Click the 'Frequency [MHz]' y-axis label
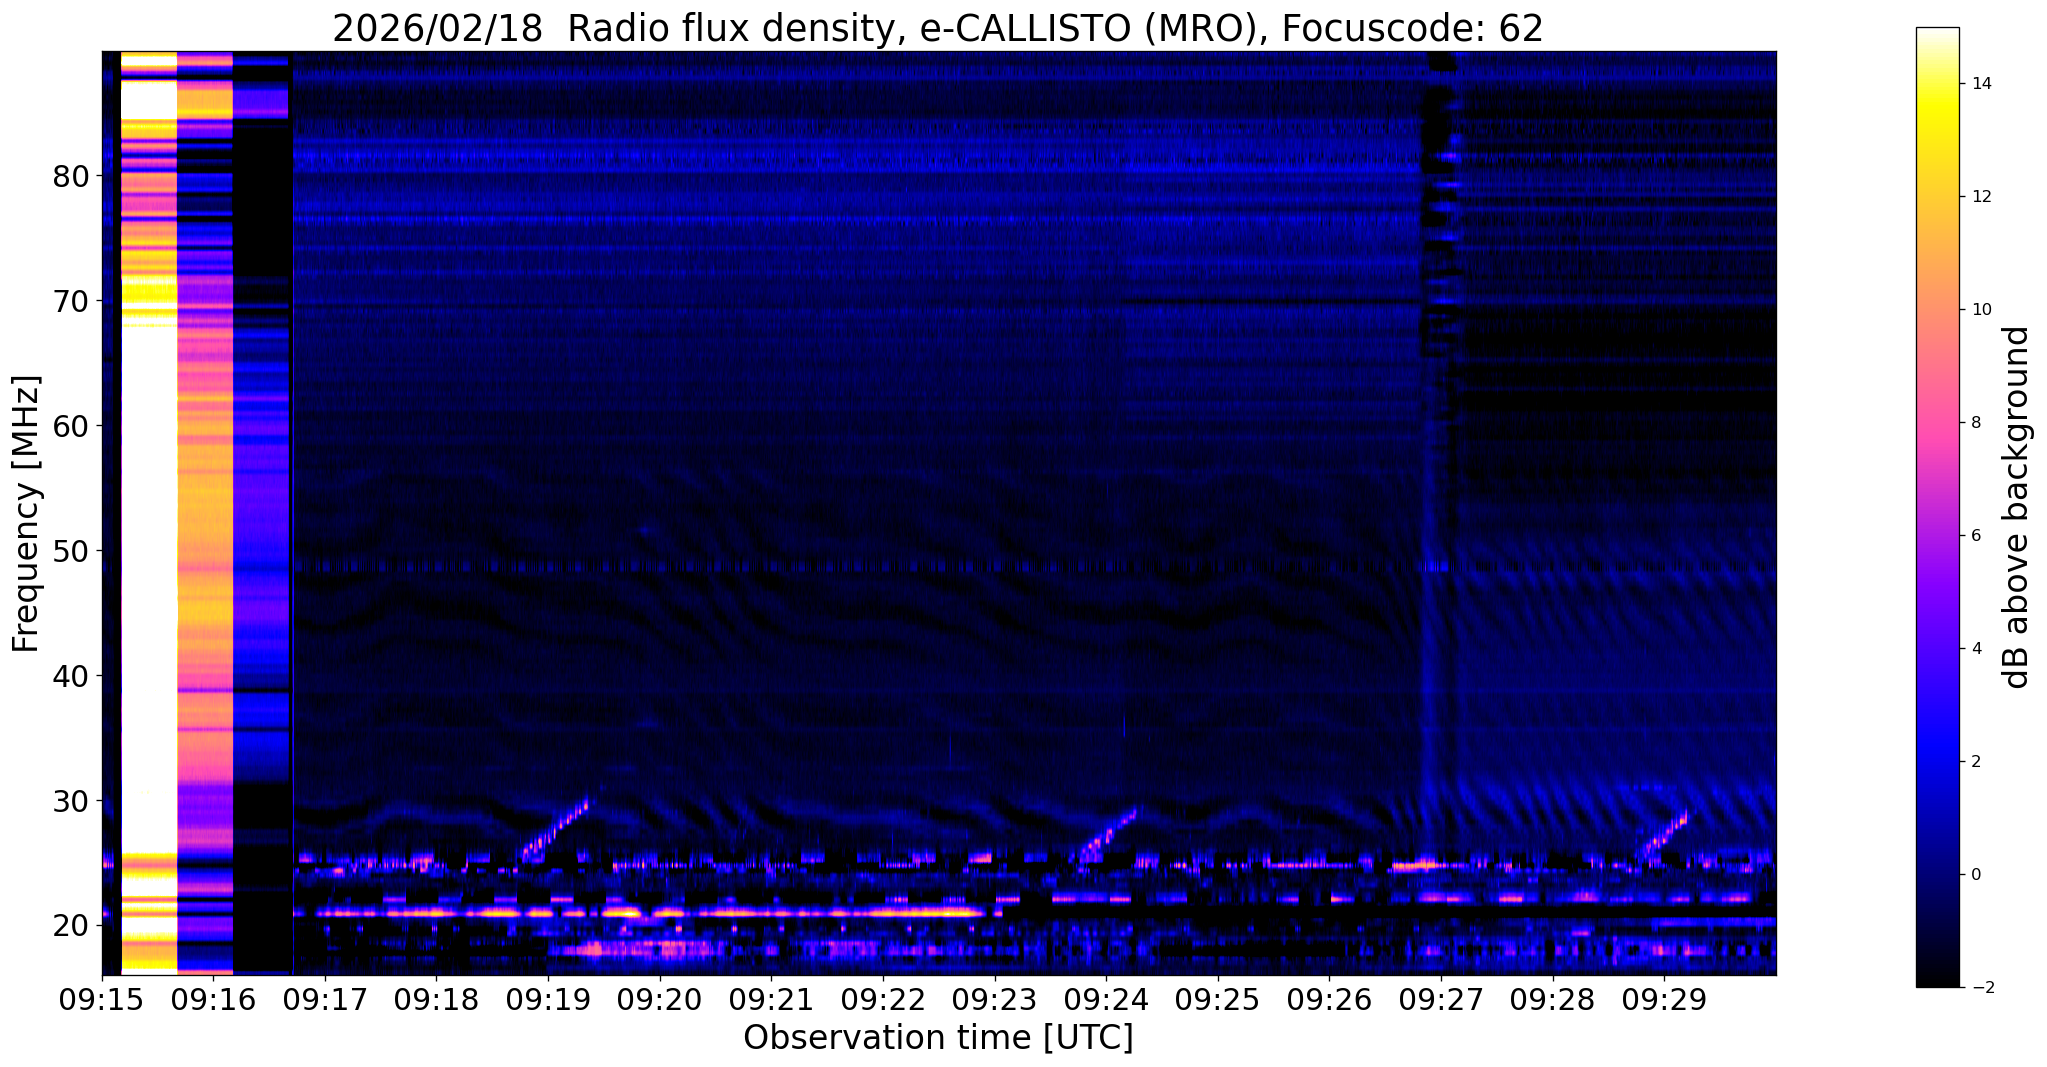Viewport: 2047px width, 1067px height. point(27,514)
